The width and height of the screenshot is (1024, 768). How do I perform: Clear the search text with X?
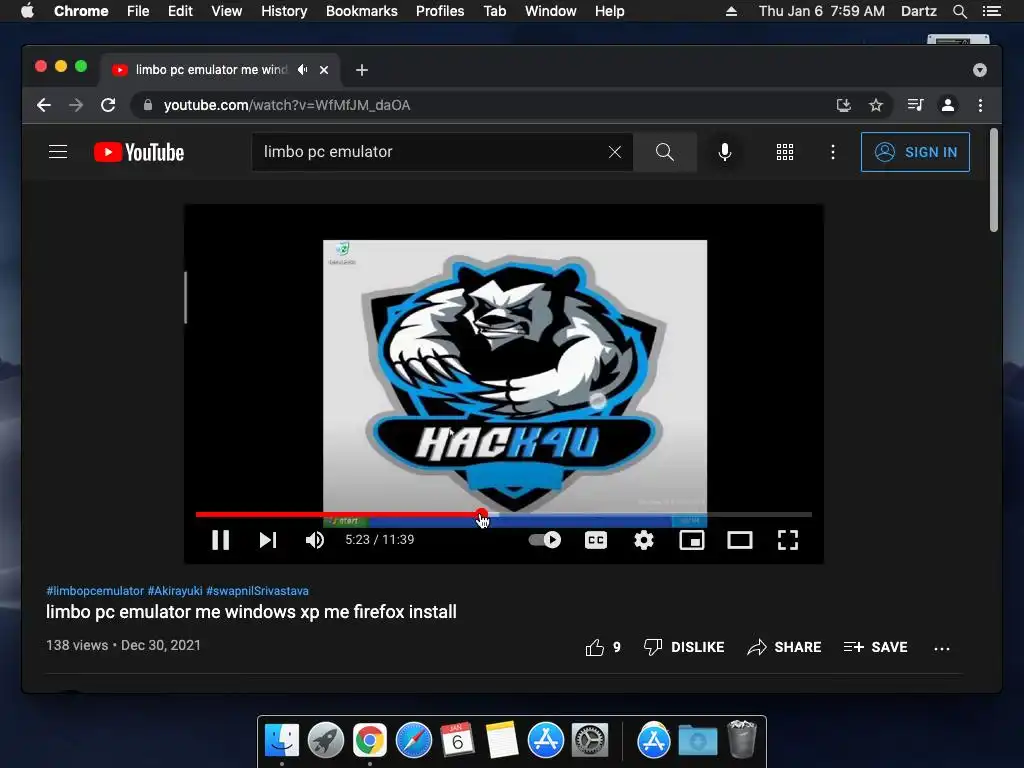click(x=615, y=152)
